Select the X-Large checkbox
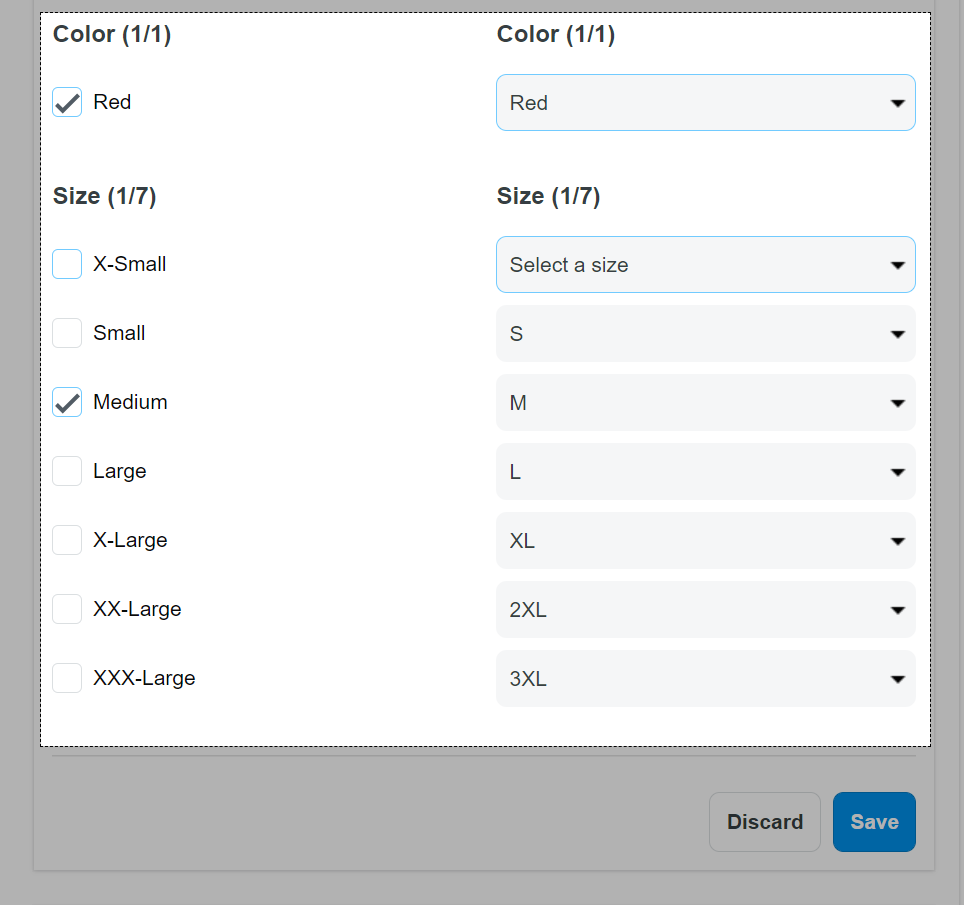 click(67, 540)
